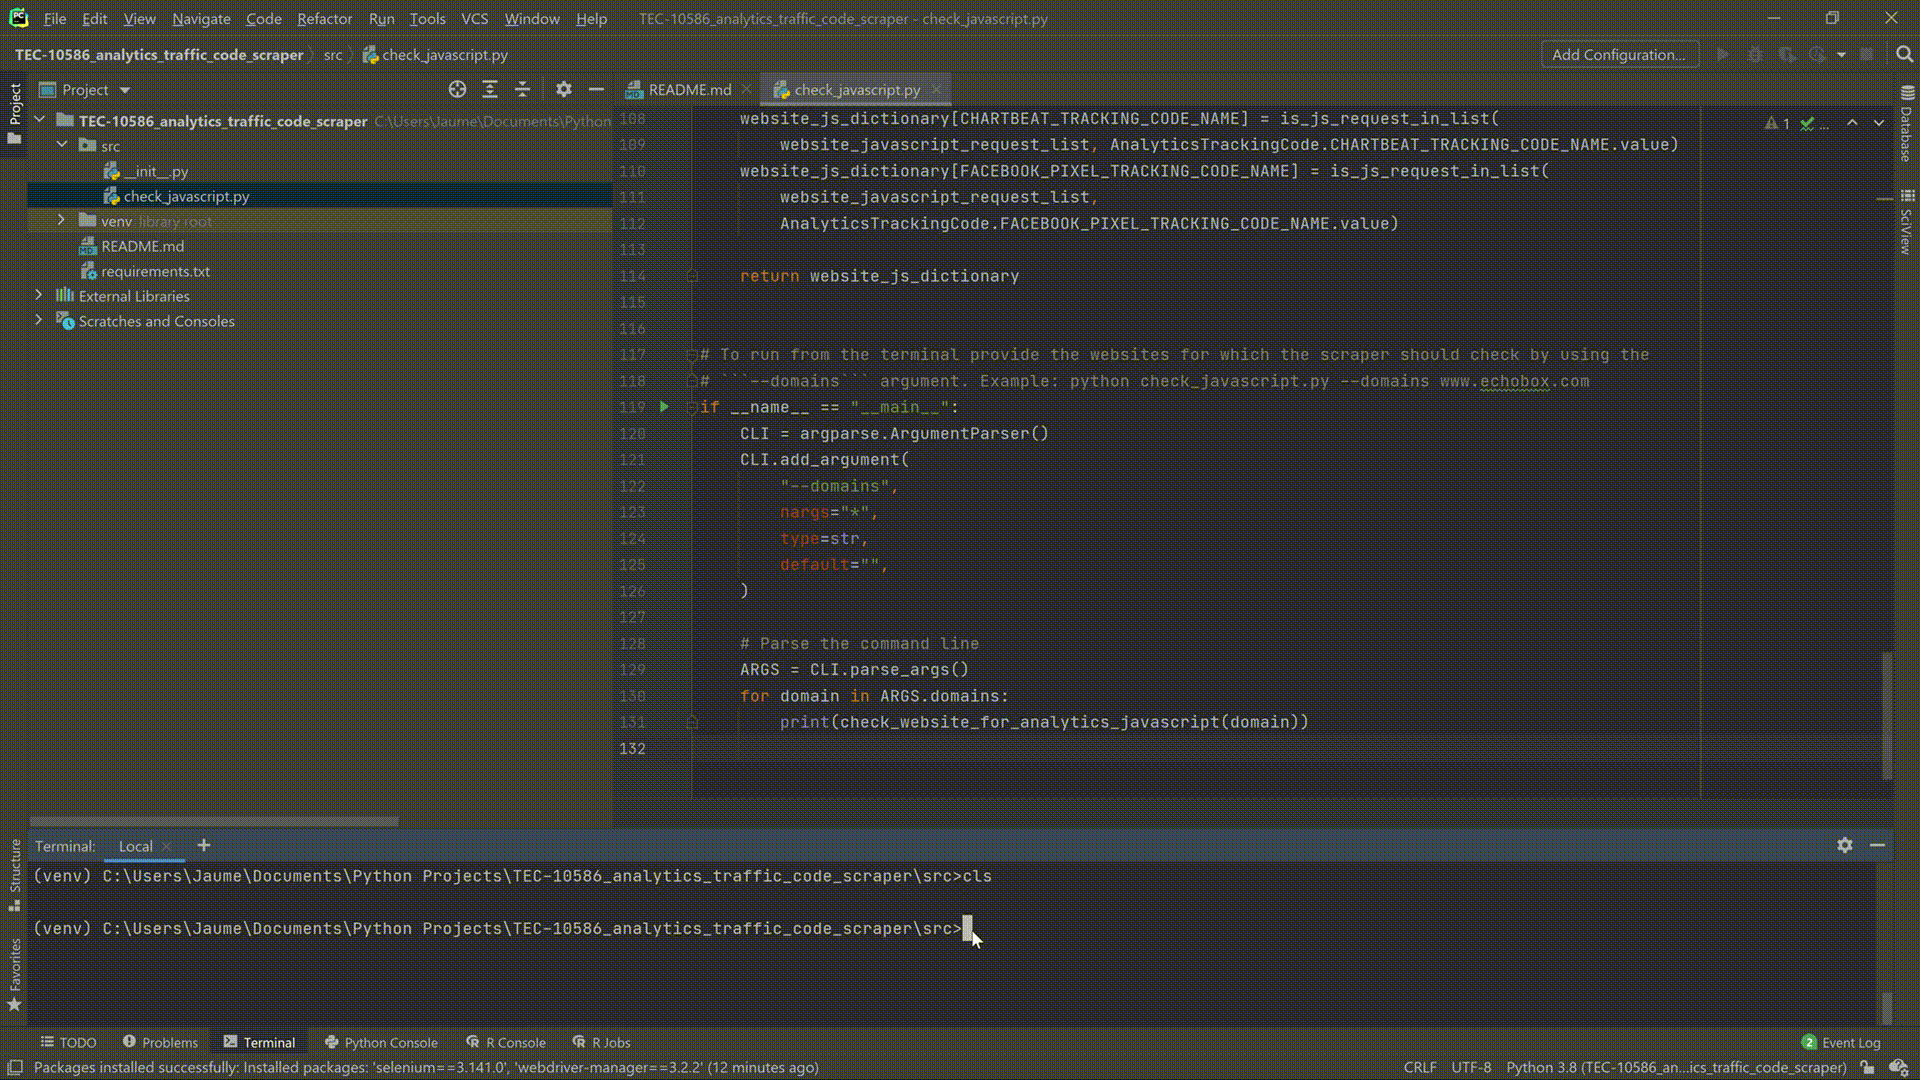Collapse the src folder
1920x1080 pixels.
point(62,145)
